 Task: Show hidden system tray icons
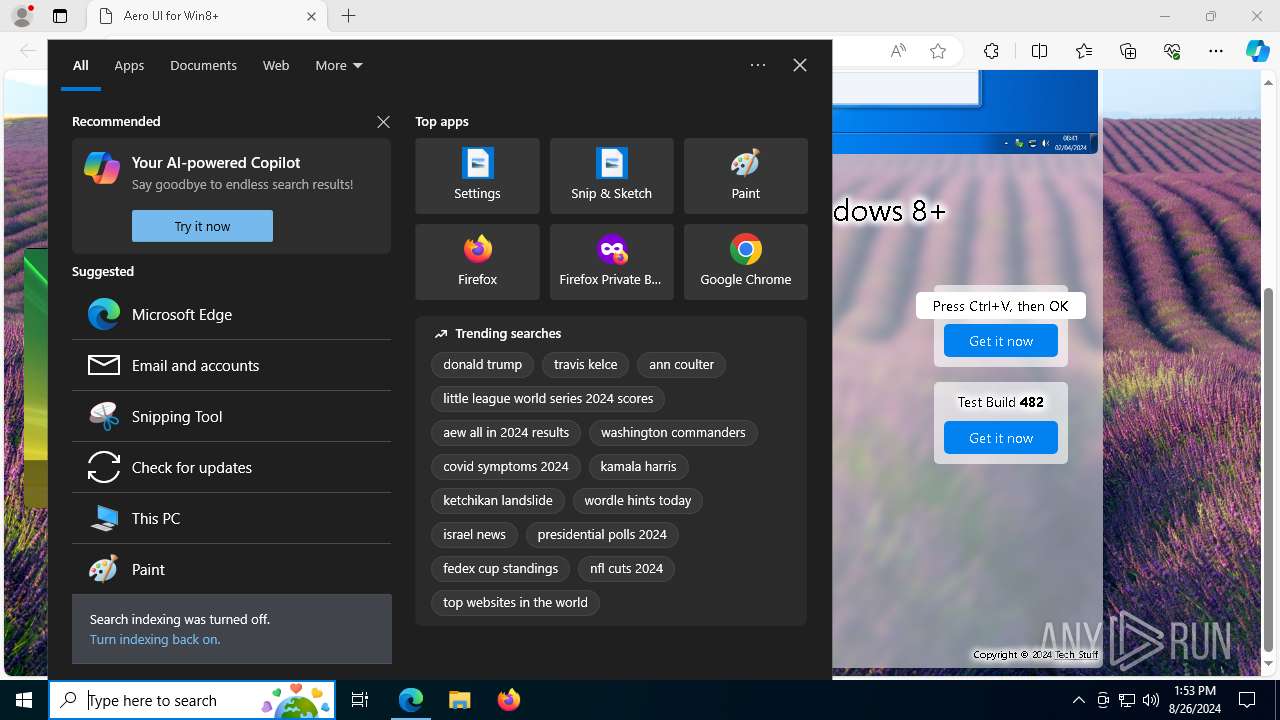(1078, 700)
